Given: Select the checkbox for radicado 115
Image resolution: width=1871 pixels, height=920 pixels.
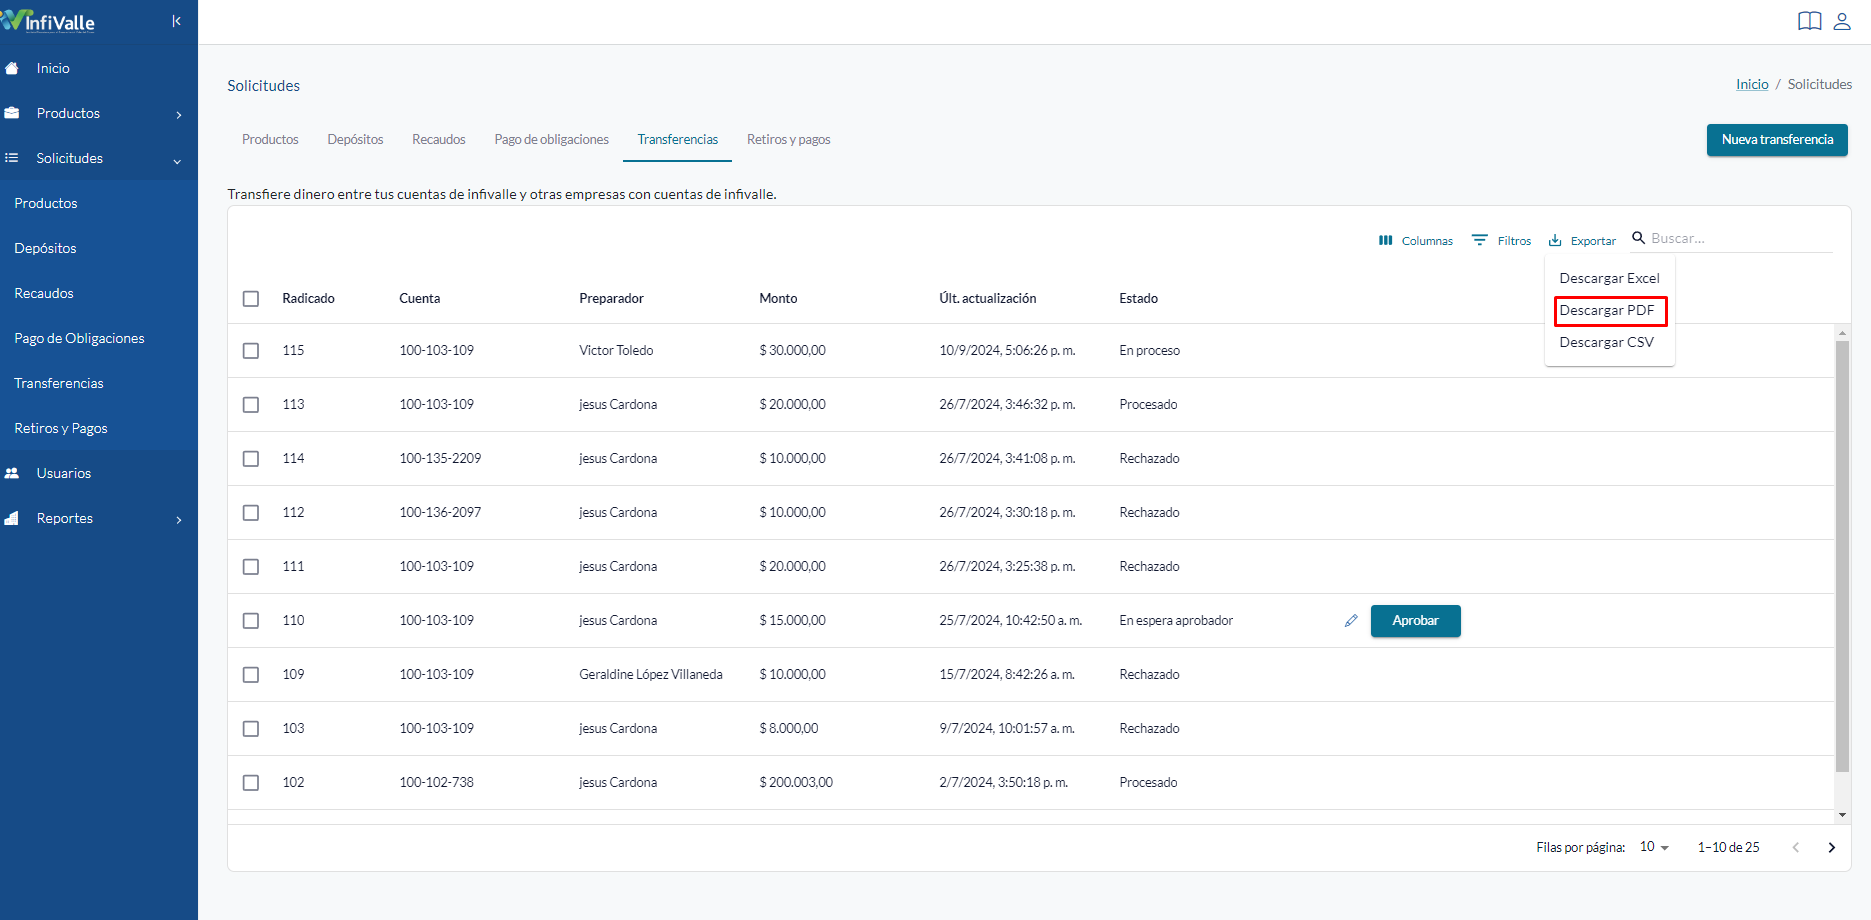Looking at the screenshot, I should [251, 351].
